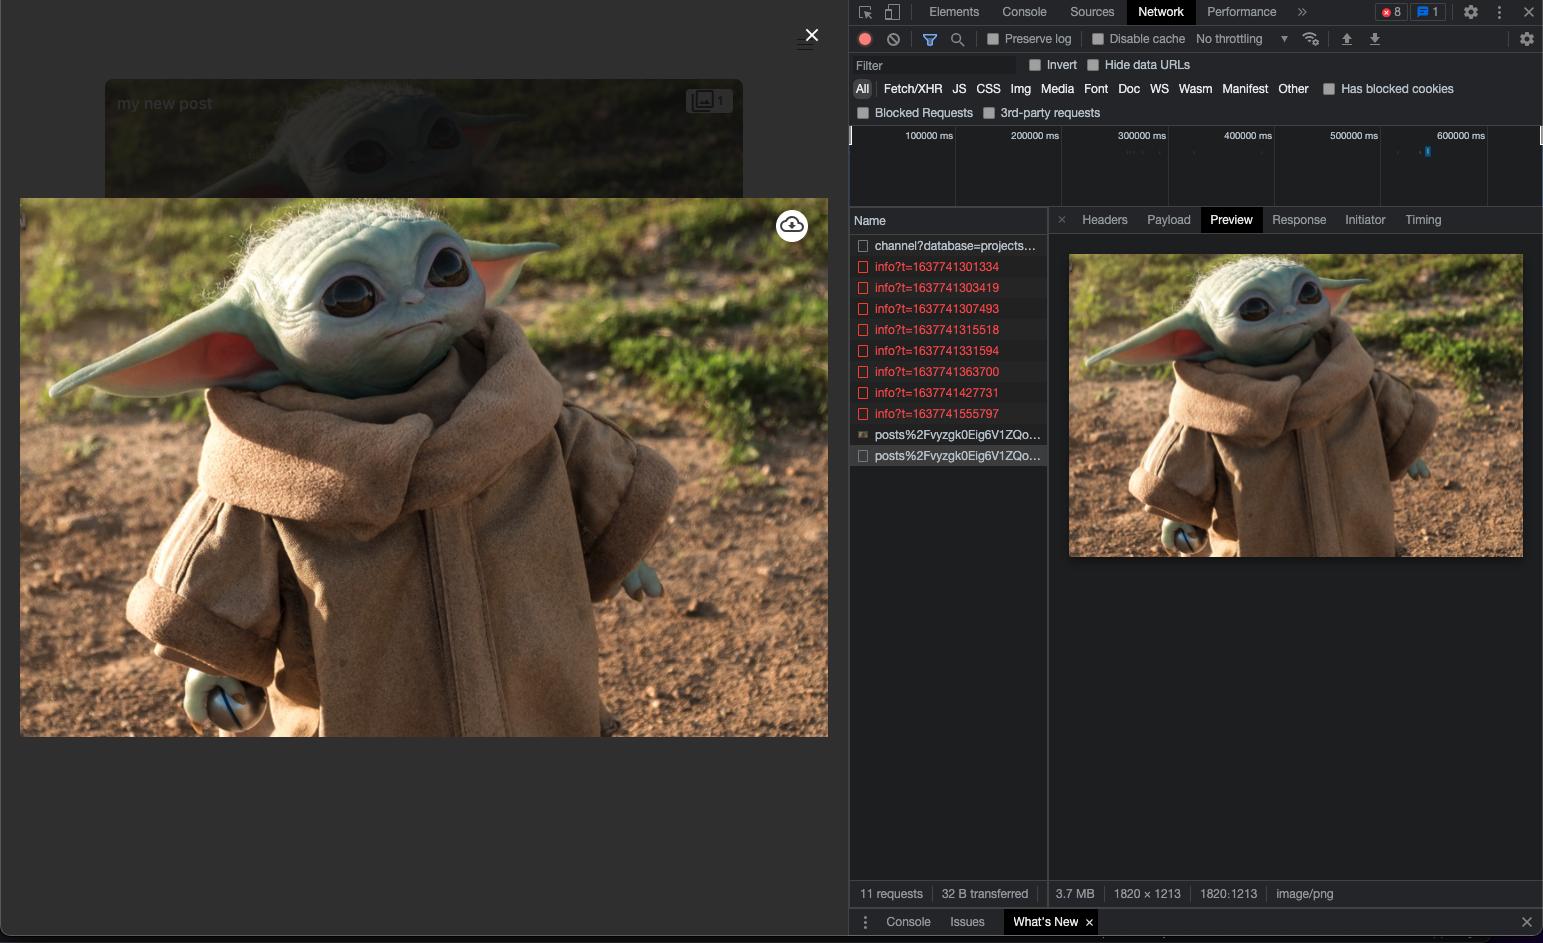Filter requests by Fetch/XHR

tap(913, 89)
